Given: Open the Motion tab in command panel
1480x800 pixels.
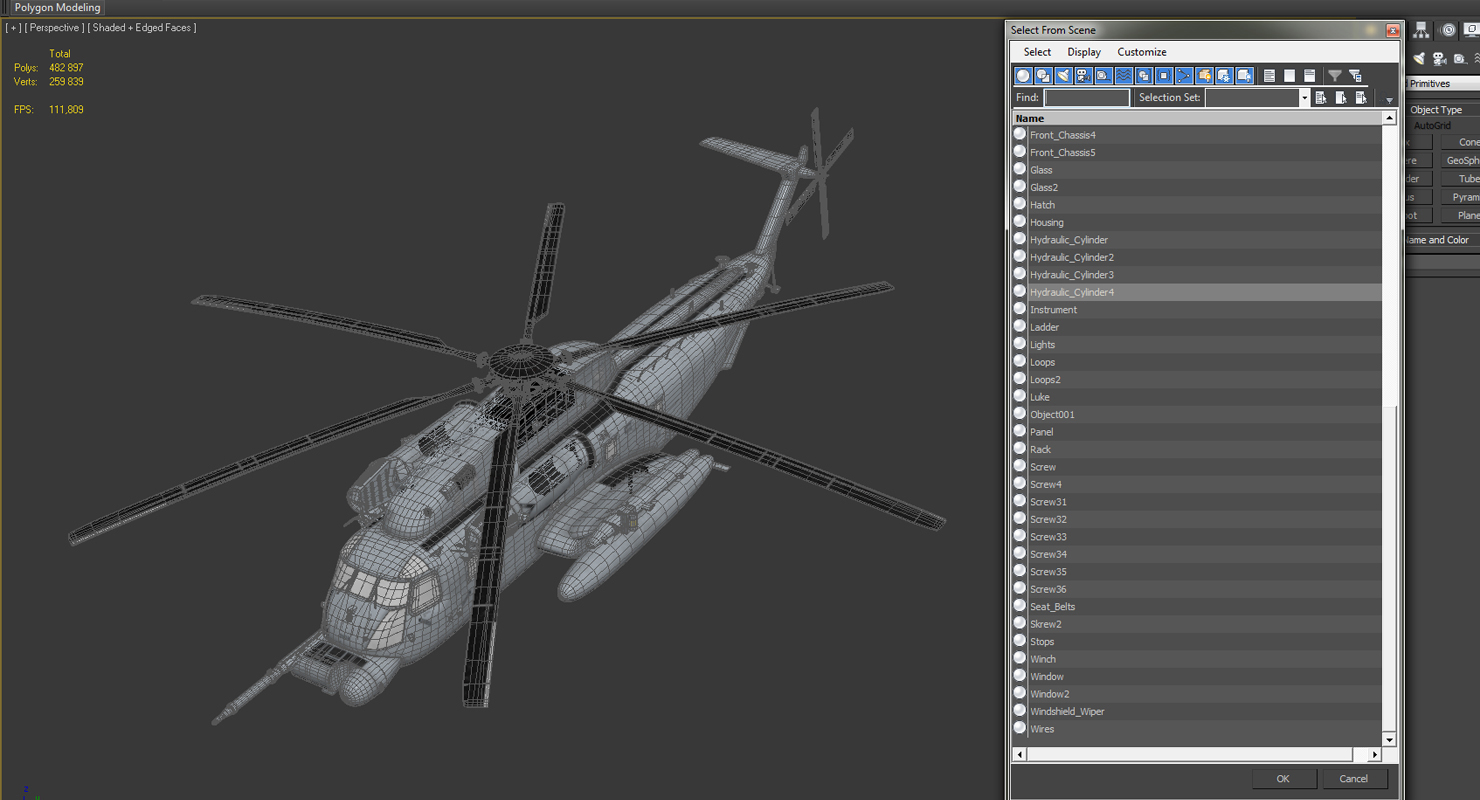Looking at the screenshot, I should click(x=1448, y=31).
